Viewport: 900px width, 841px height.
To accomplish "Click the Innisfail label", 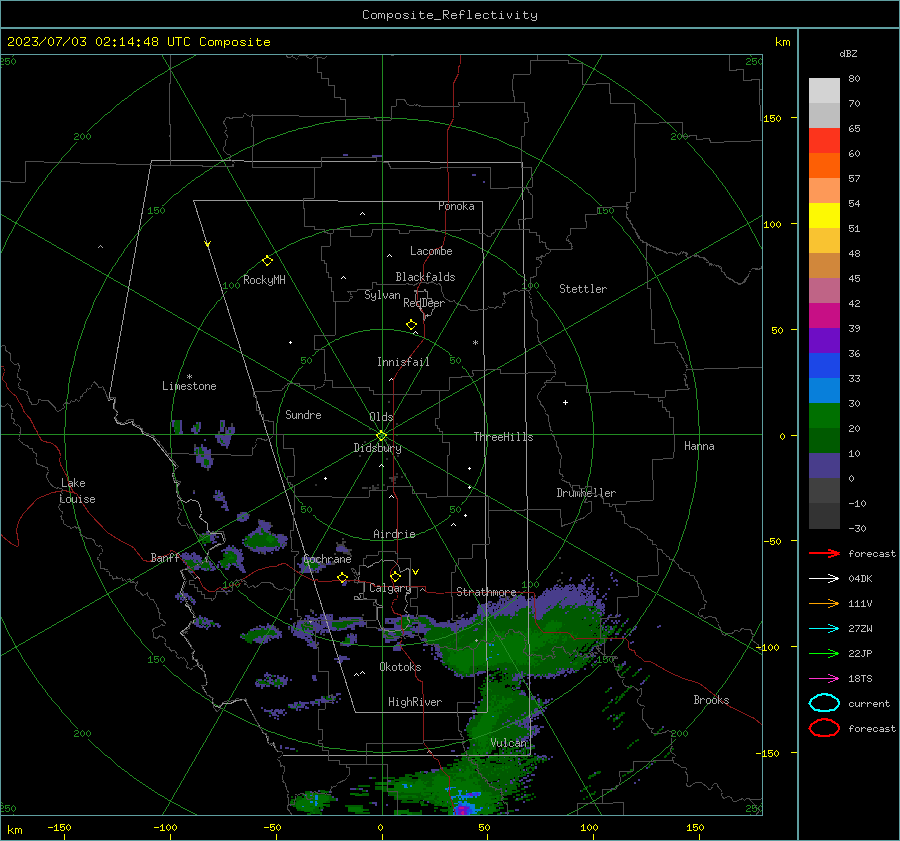I will [x=403, y=362].
